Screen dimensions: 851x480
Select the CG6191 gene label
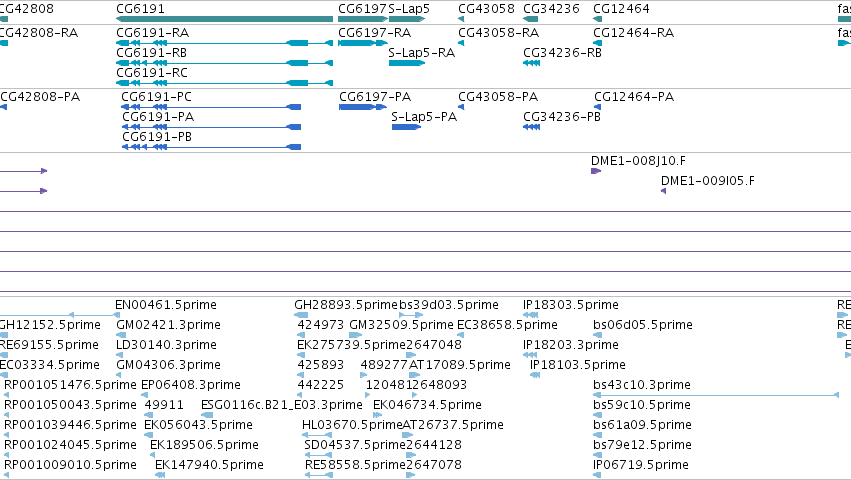click(x=140, y=9)
